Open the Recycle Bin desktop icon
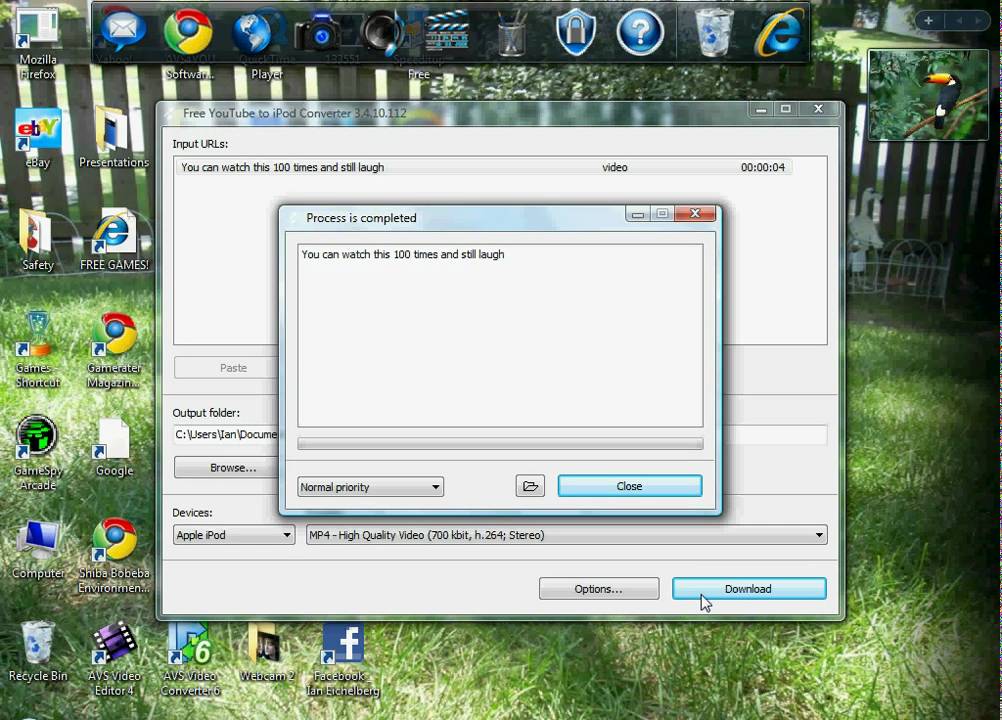Viewport: 1002px width, 720px height. (37, 652)
